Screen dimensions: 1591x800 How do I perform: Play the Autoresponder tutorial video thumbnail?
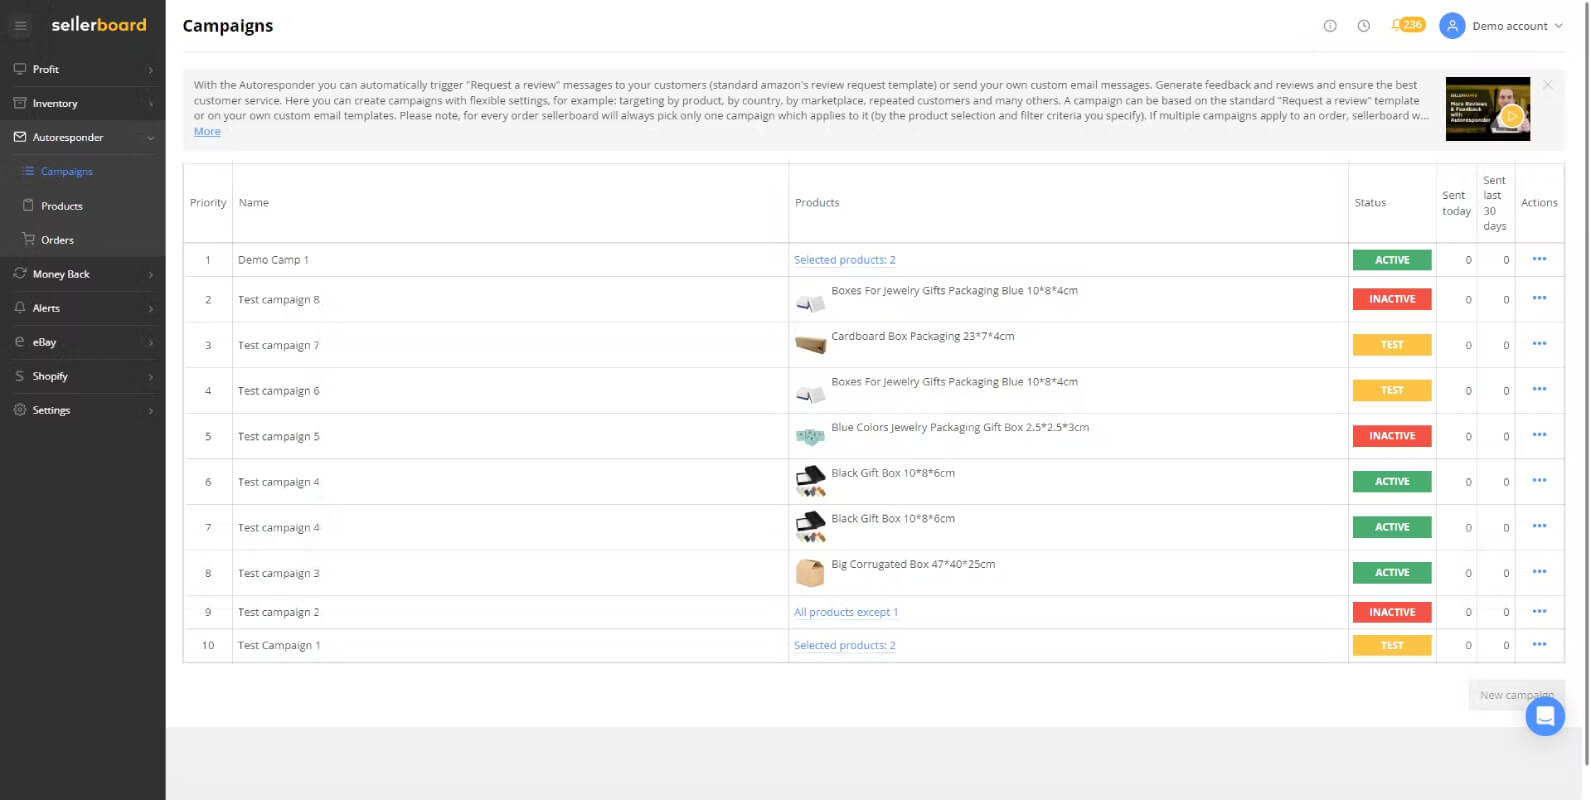[1487, 109]
